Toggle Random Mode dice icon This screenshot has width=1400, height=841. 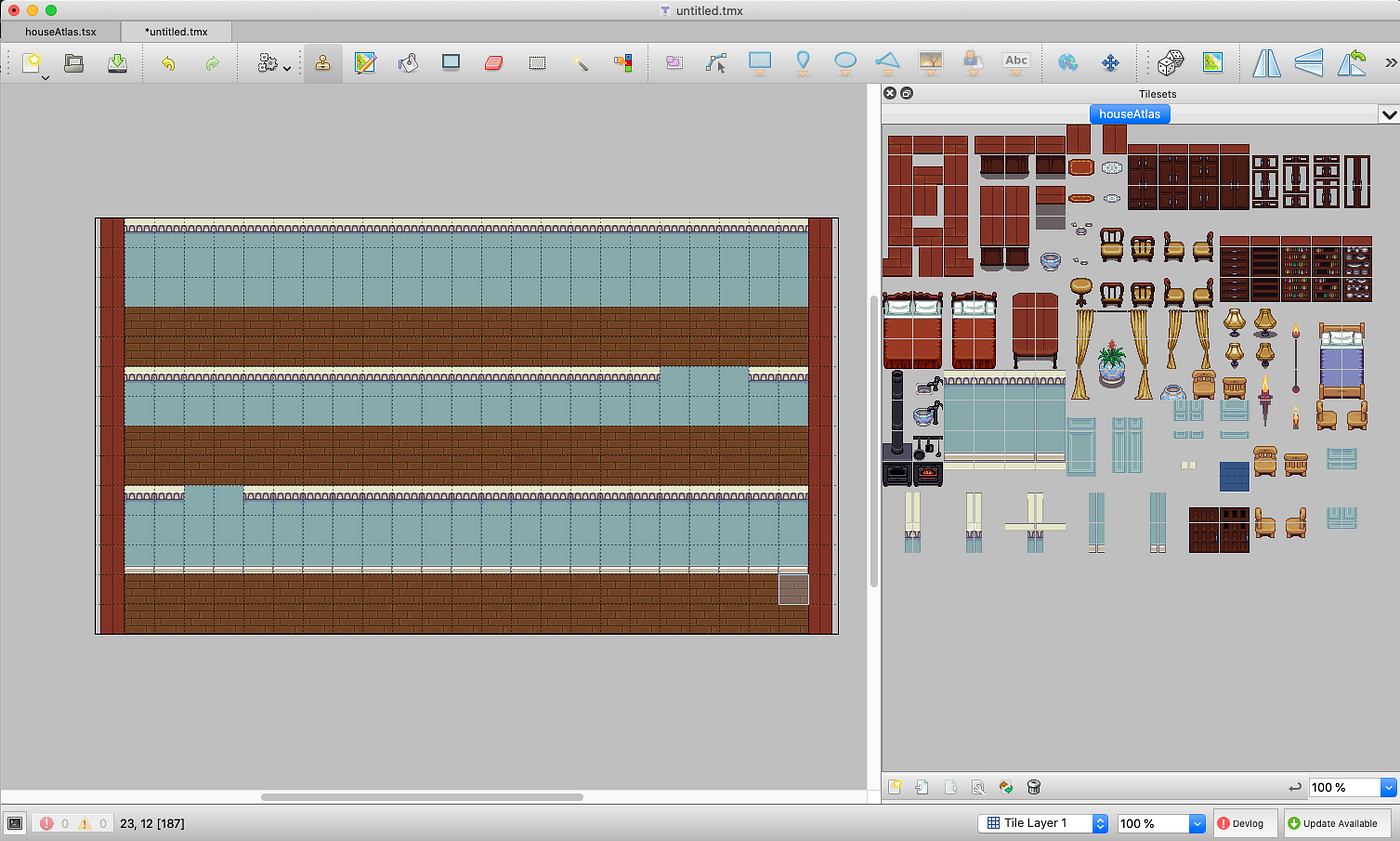click(1168, 63)
